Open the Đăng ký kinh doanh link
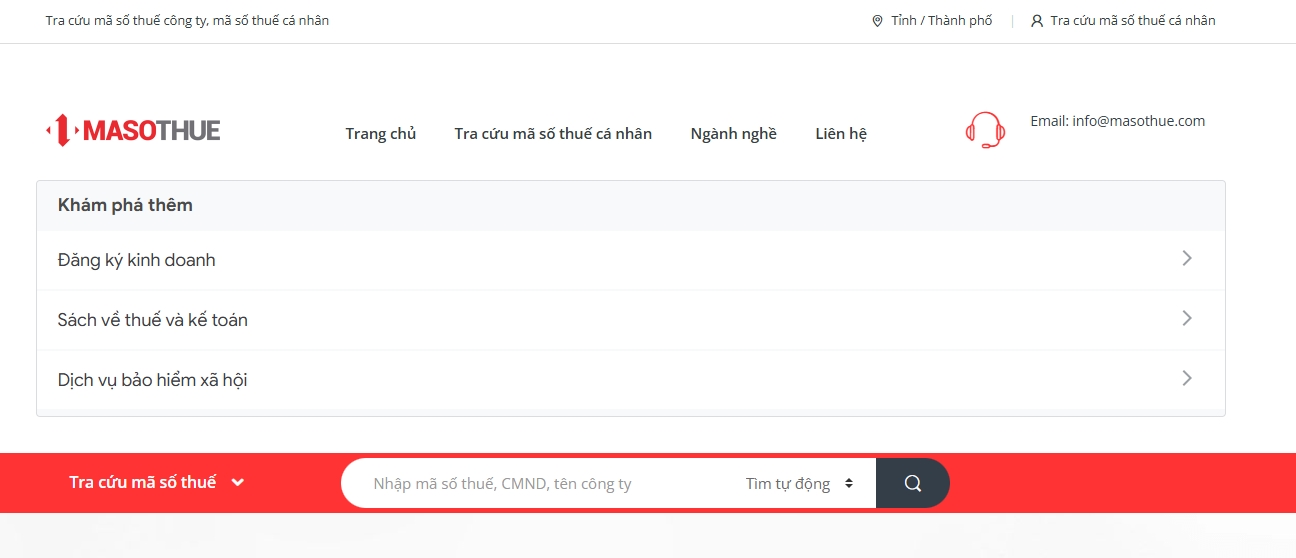This screenshot has width=1296, height=558. pos(137,260)
